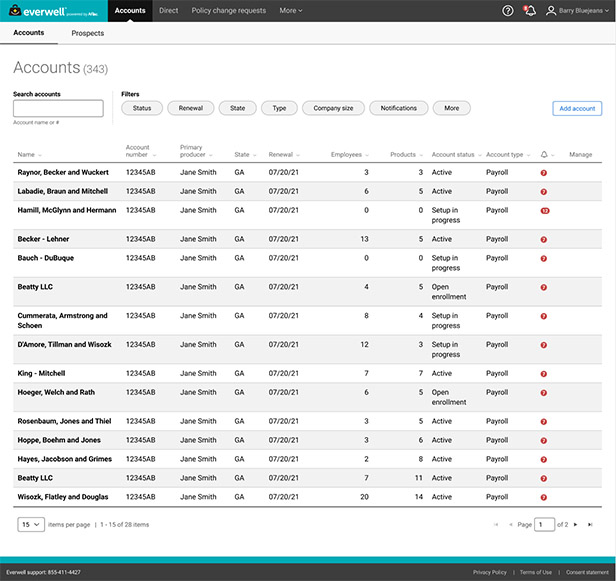The image size is (616, 581).
Task: Open the Type filter
Action: pos(279,108)
